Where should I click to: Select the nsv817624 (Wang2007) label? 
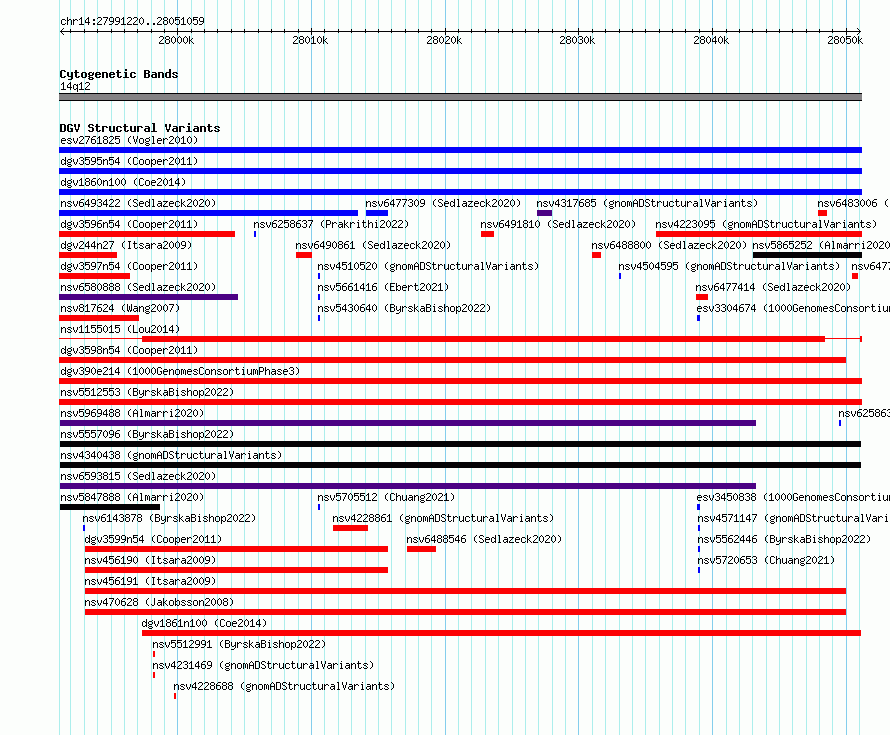pyautogui.click(x=120, y=308)
